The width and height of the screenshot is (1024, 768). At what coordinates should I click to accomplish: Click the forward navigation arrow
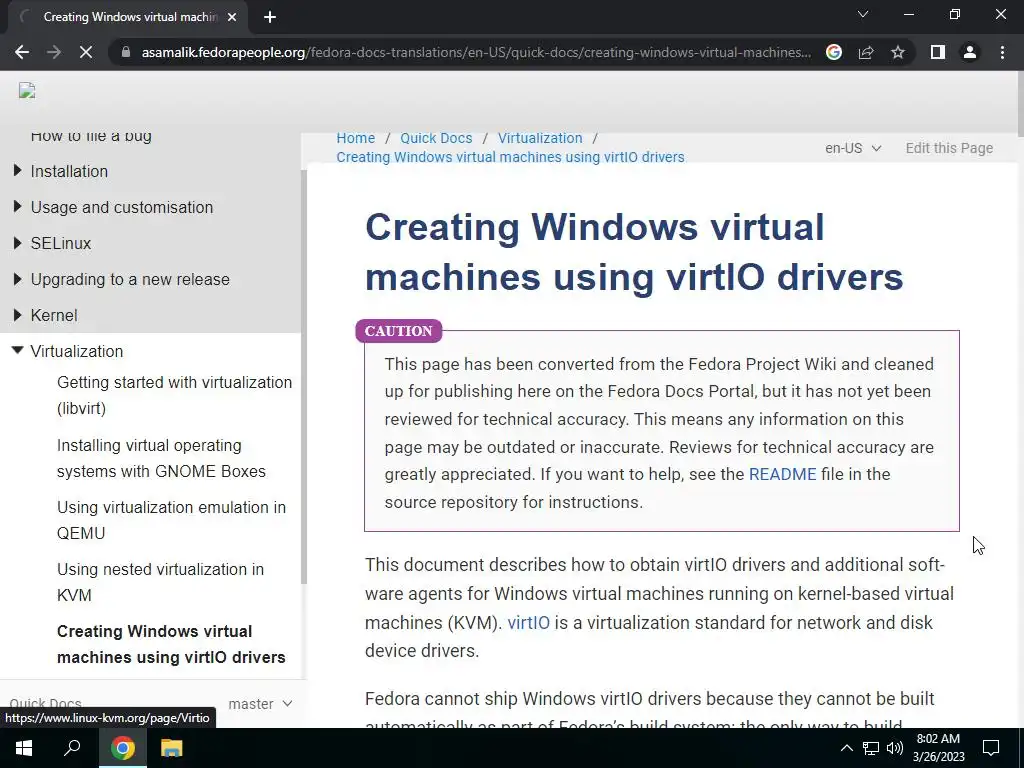(54, 52)
